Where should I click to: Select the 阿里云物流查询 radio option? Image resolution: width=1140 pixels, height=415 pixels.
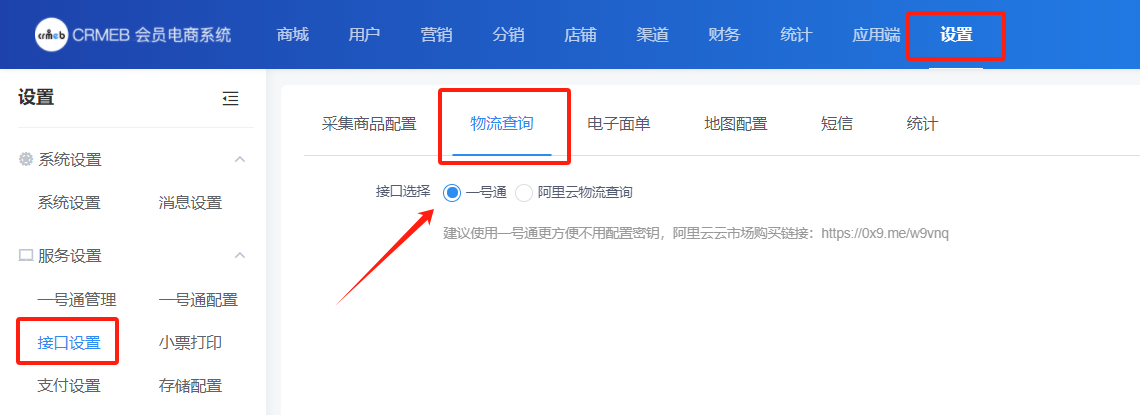pyautogui.click(x=524, y=193)
